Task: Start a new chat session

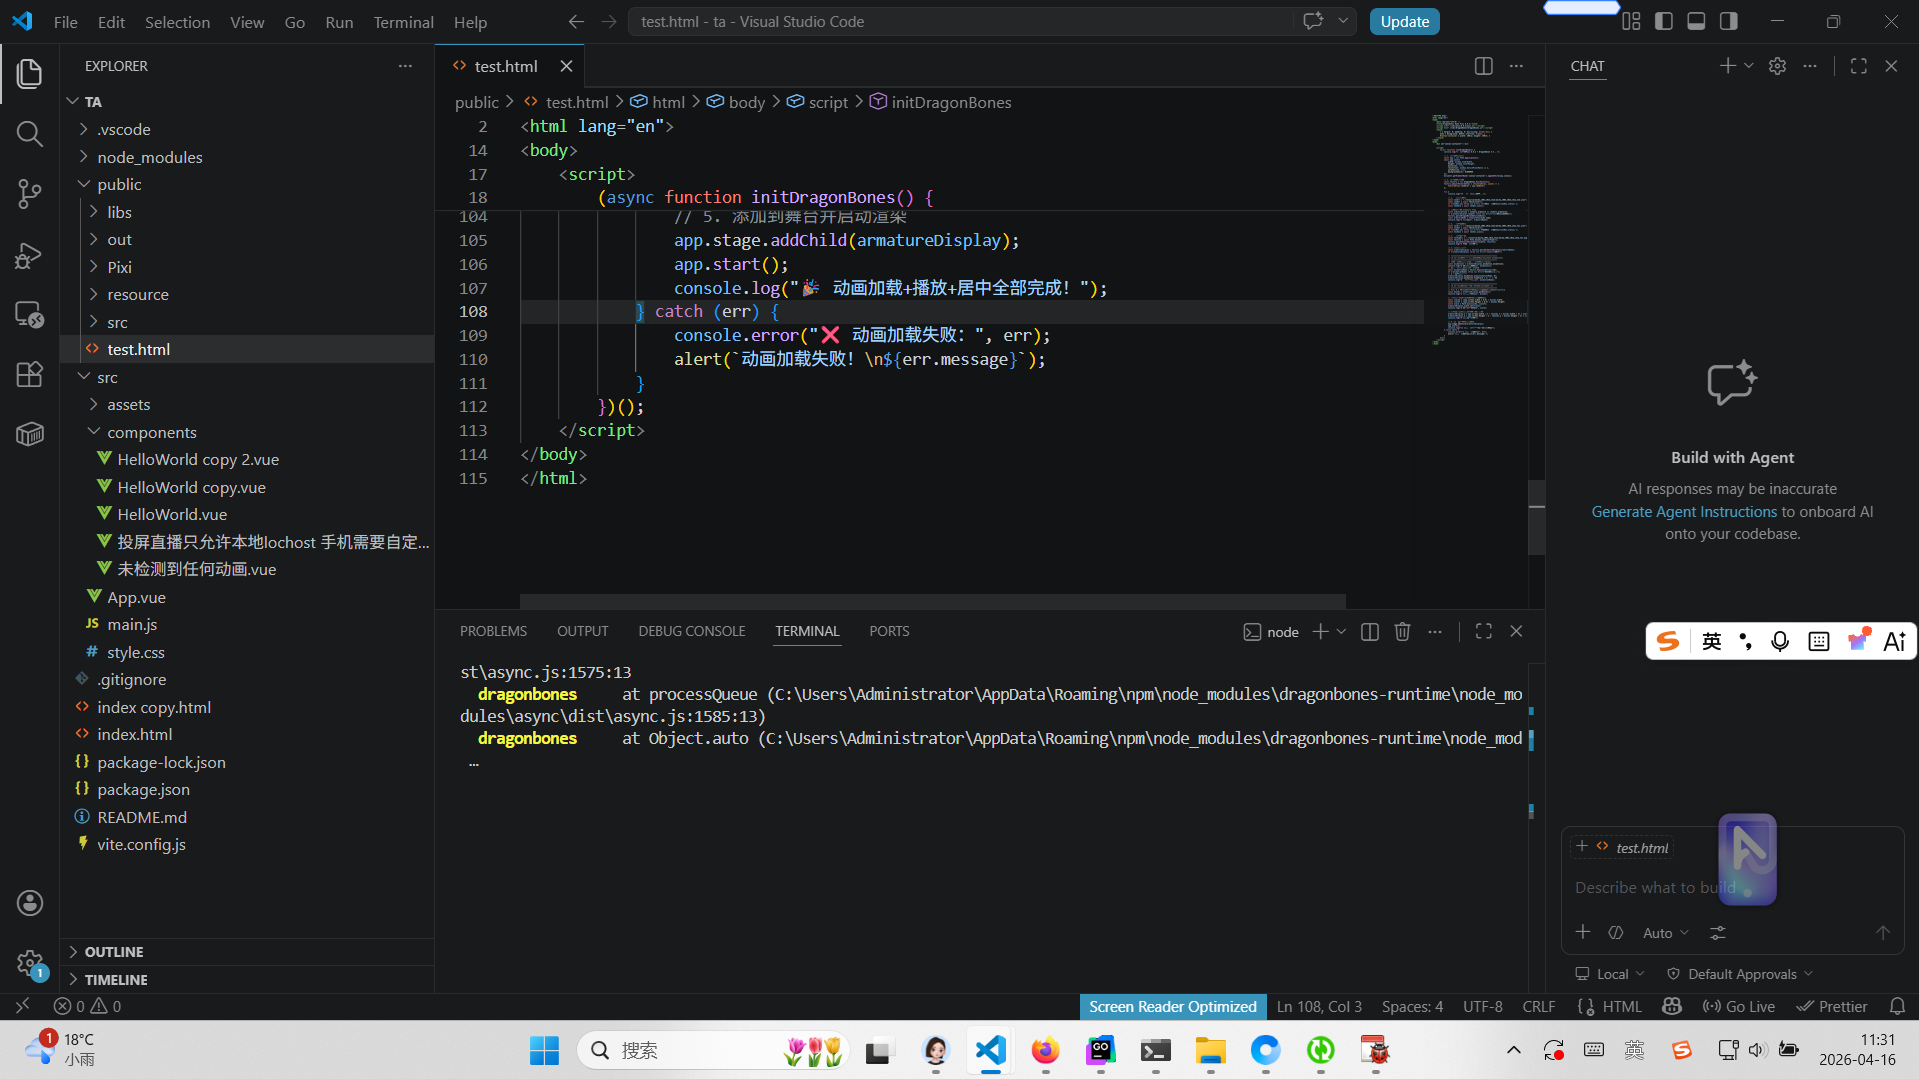Action: tap(1727, 66)
